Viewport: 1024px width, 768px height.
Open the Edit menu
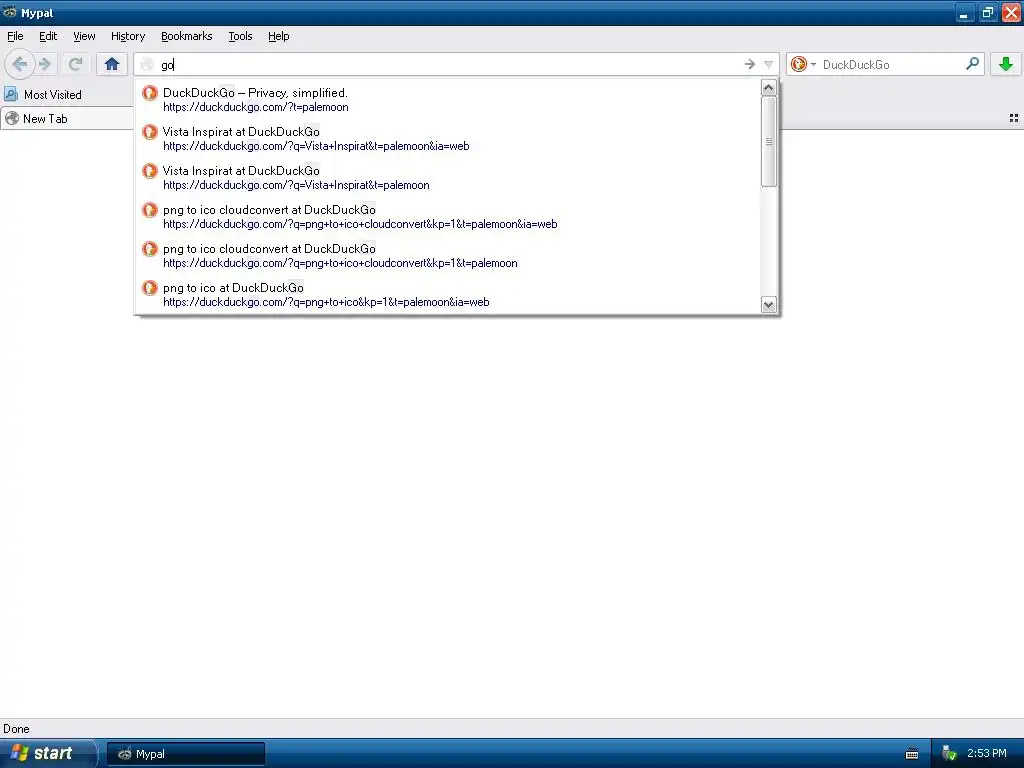(x=48, y=36)
